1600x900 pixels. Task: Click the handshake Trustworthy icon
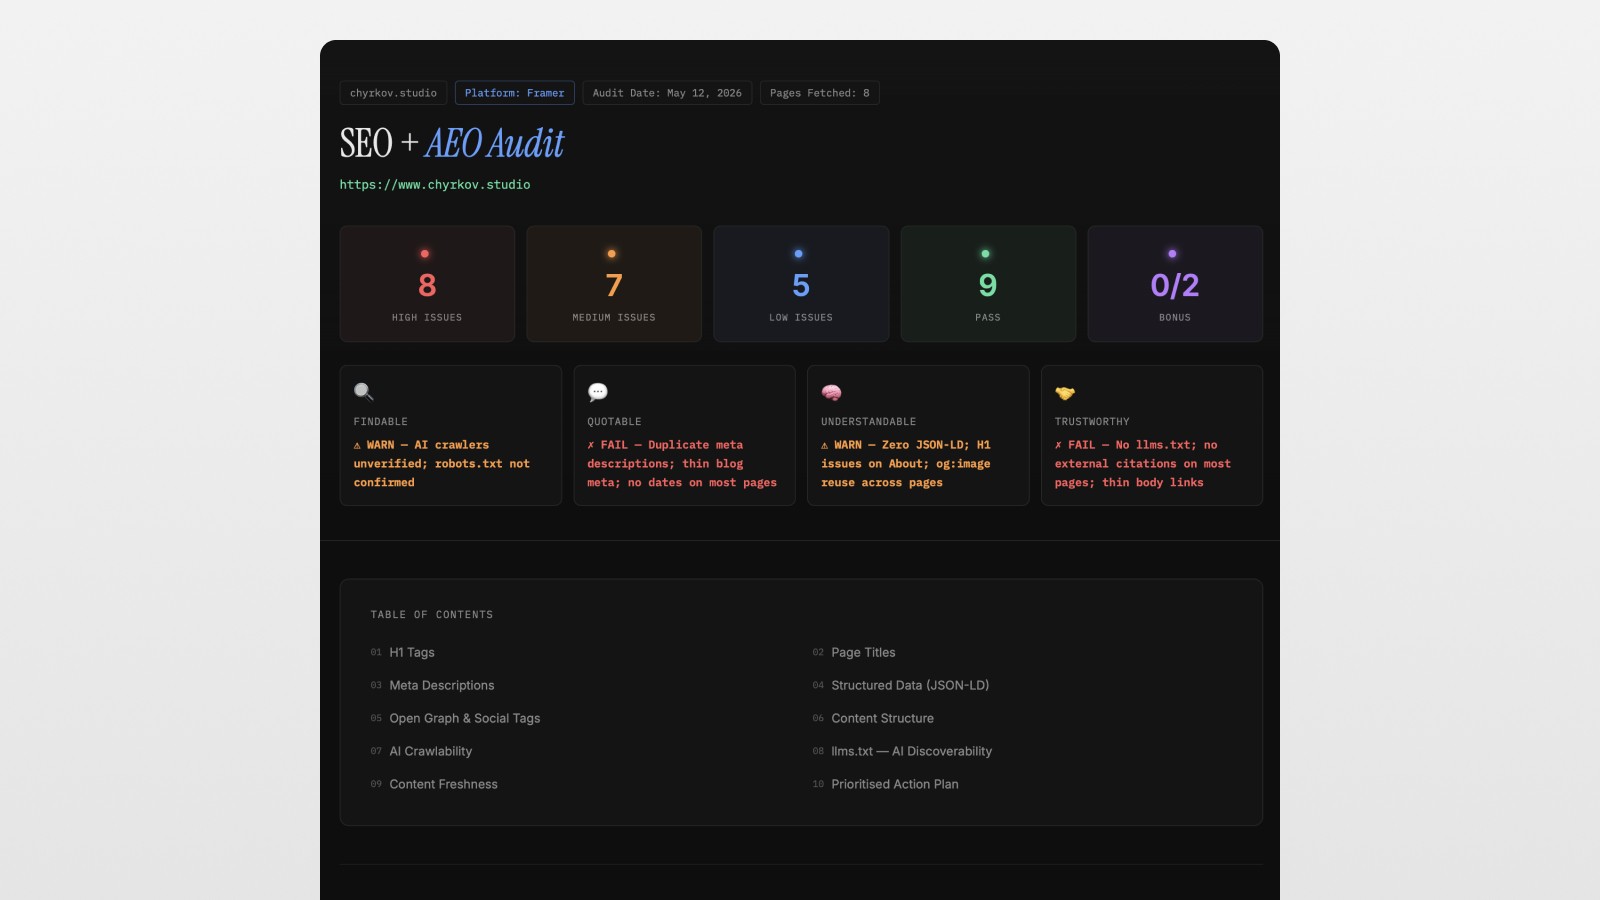[1065, 393]
